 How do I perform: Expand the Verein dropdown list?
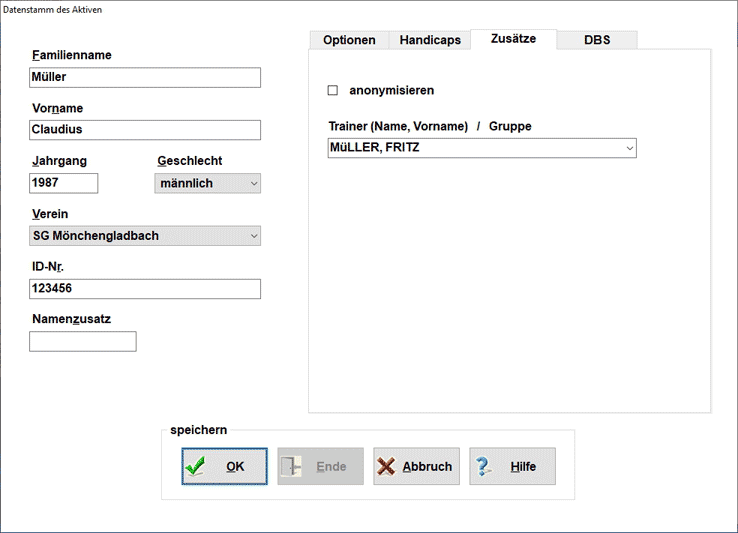pyautogui.click(x=145, y=236)
